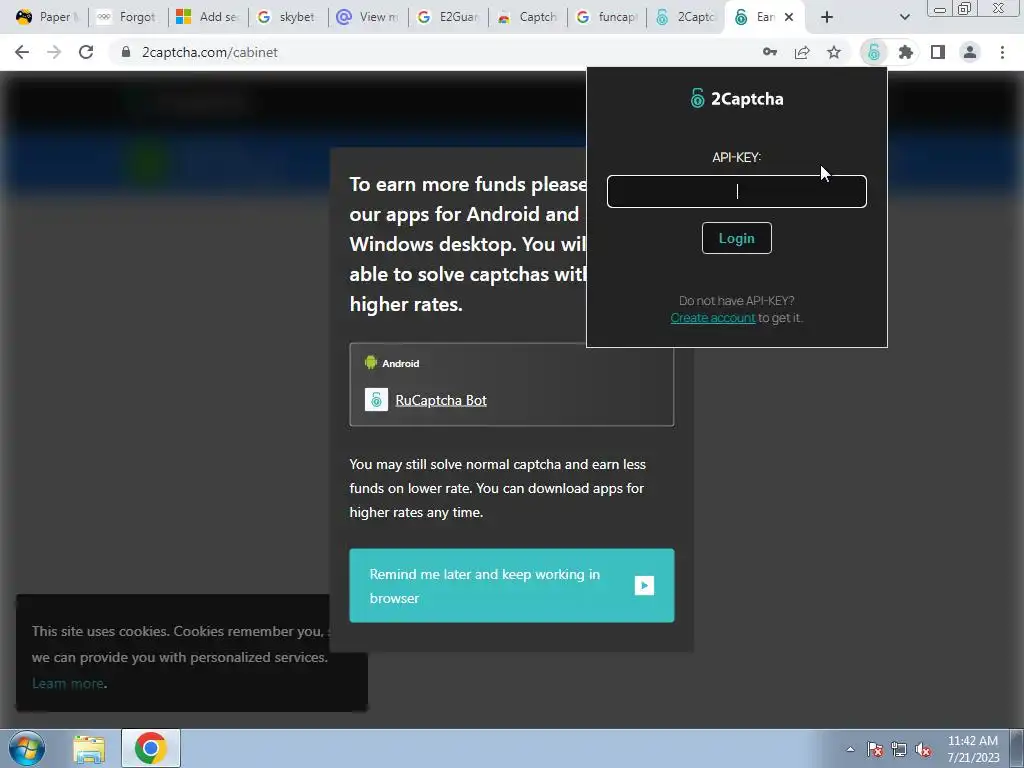Open the extensions puzzle piece menu
The image size is (1024, 768).
click(x=906, y=52)
